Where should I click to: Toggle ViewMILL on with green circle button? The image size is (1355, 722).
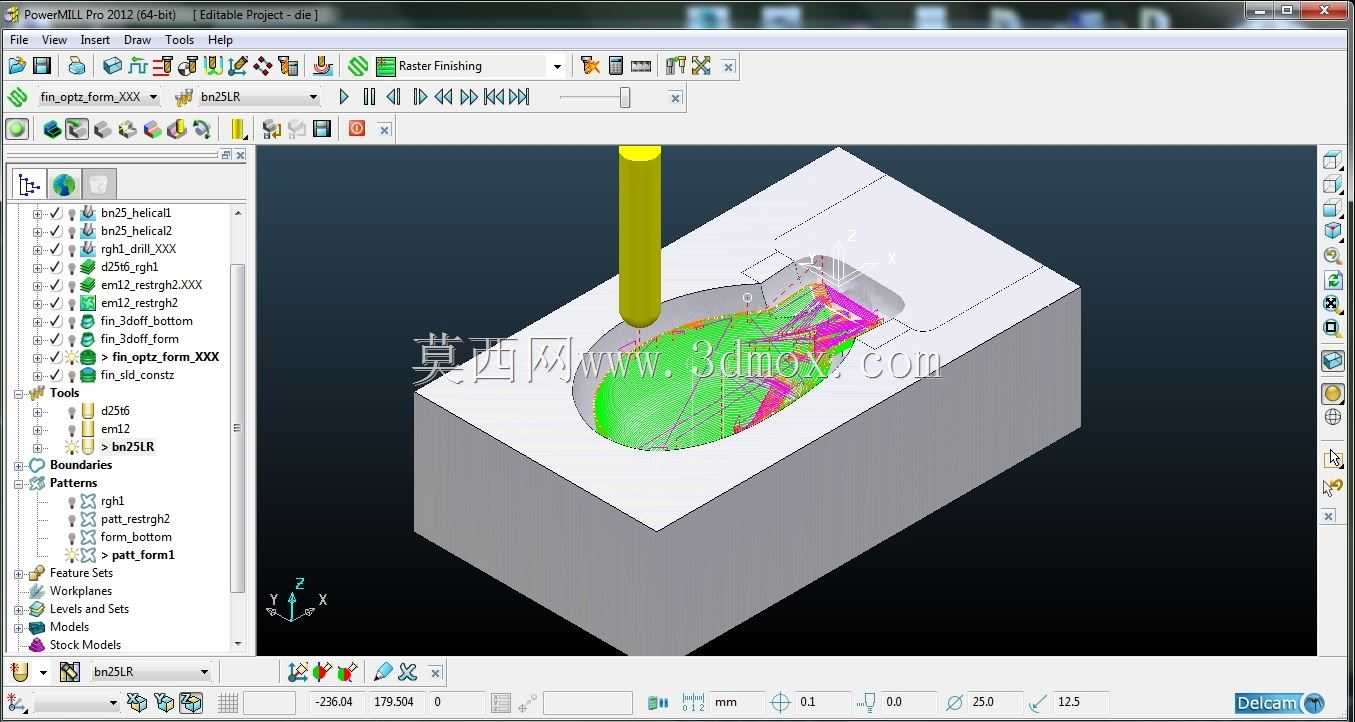[x=17, y=129]
